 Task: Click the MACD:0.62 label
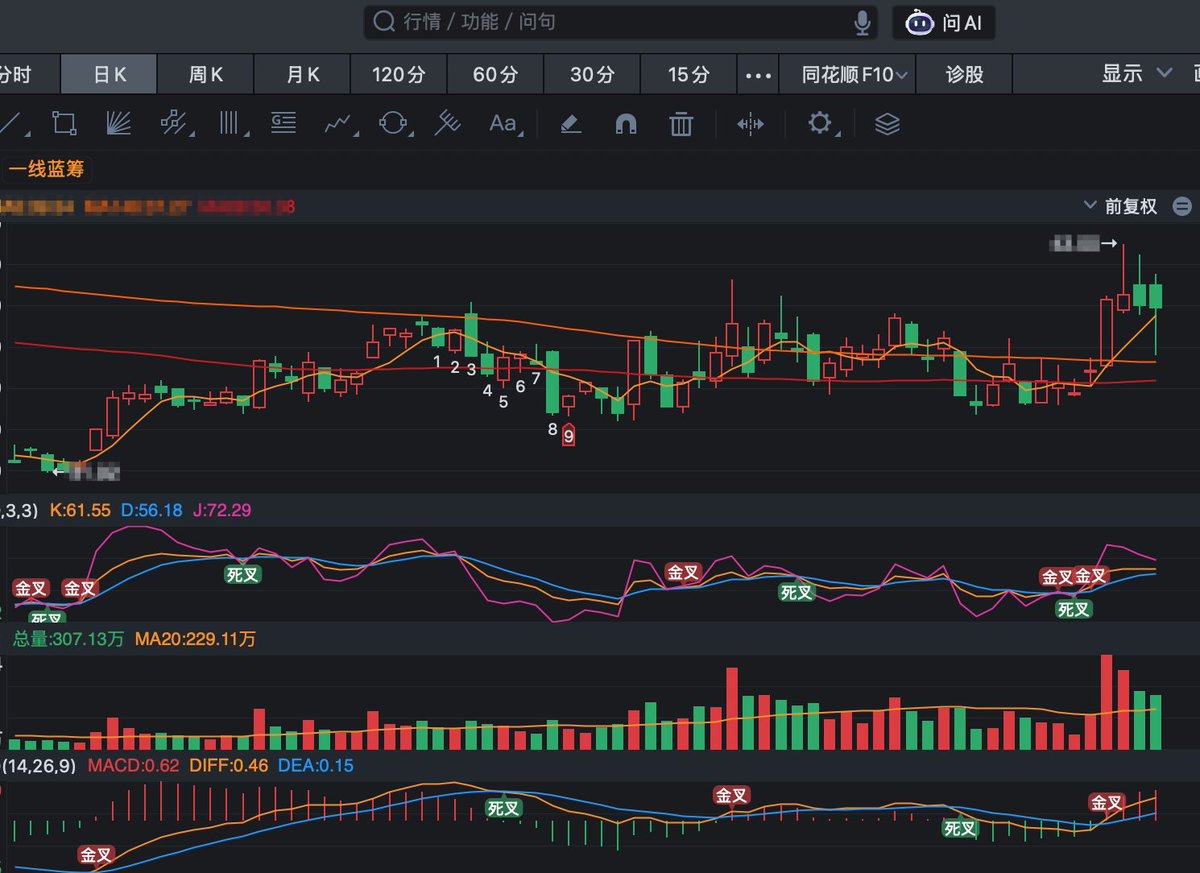(x=135, y=765)
